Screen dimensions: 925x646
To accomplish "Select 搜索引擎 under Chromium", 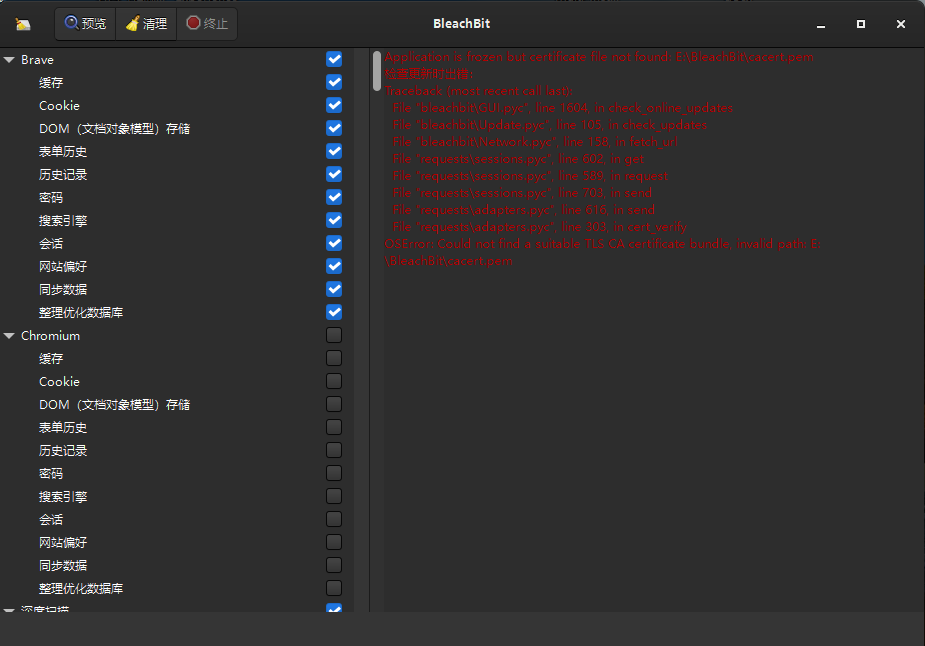I will click(63, 497).
